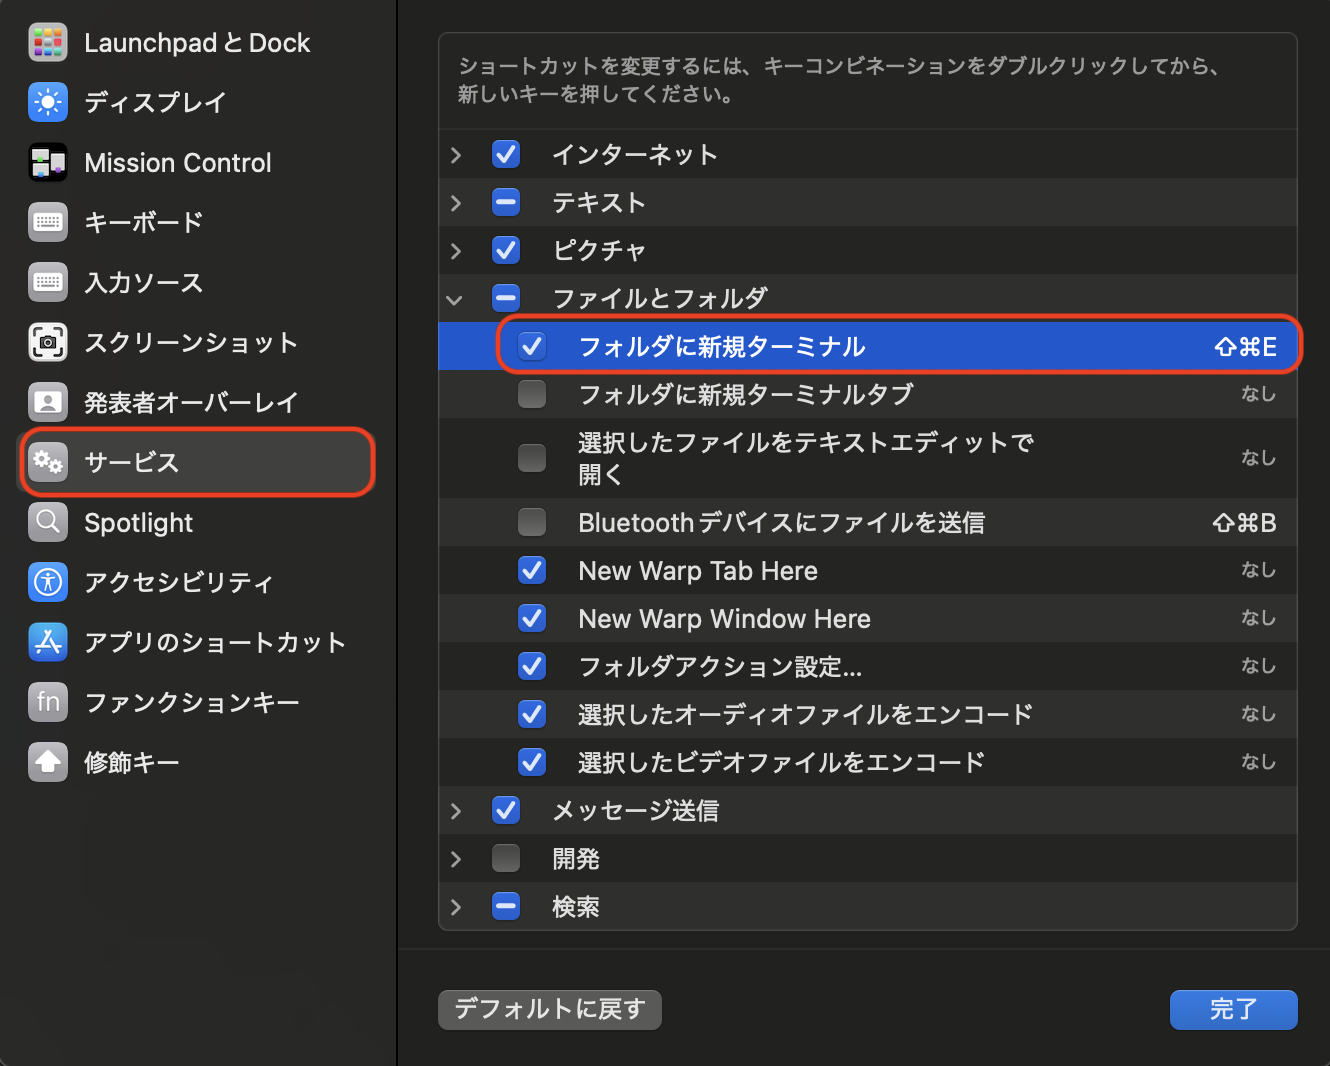Select the ファンクションキー fn icon
The height and width of the screenshot is (1066, 1330).
[x=47, y=702]
